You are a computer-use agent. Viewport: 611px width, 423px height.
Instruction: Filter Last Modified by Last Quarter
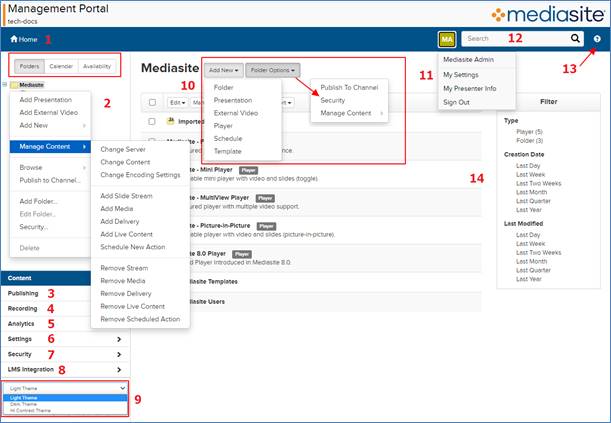(x=533, y=270)
